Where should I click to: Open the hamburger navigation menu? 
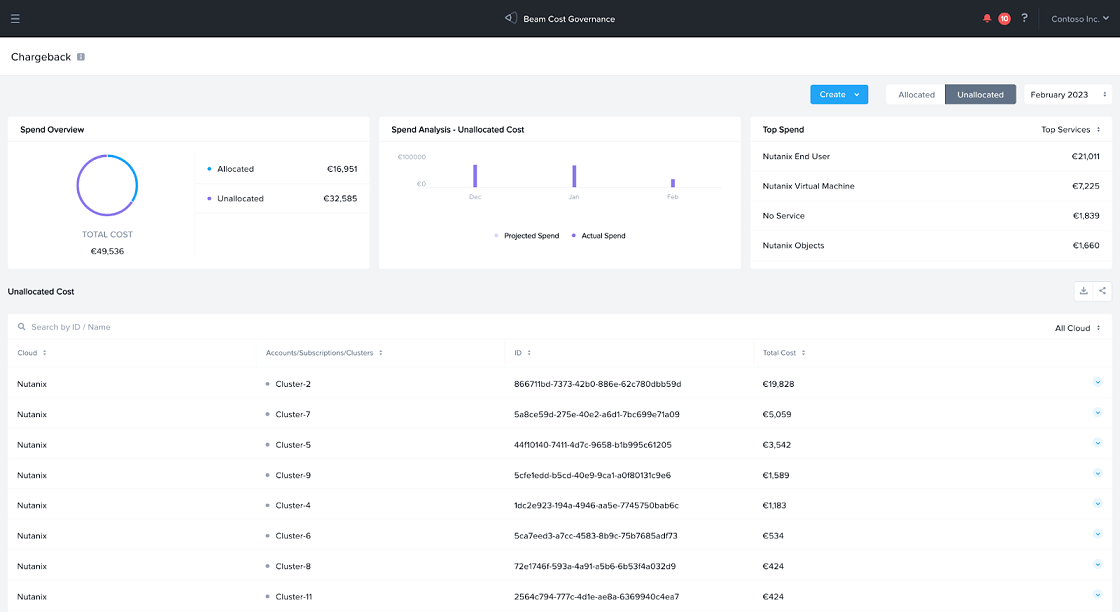[x=15, y=18]
